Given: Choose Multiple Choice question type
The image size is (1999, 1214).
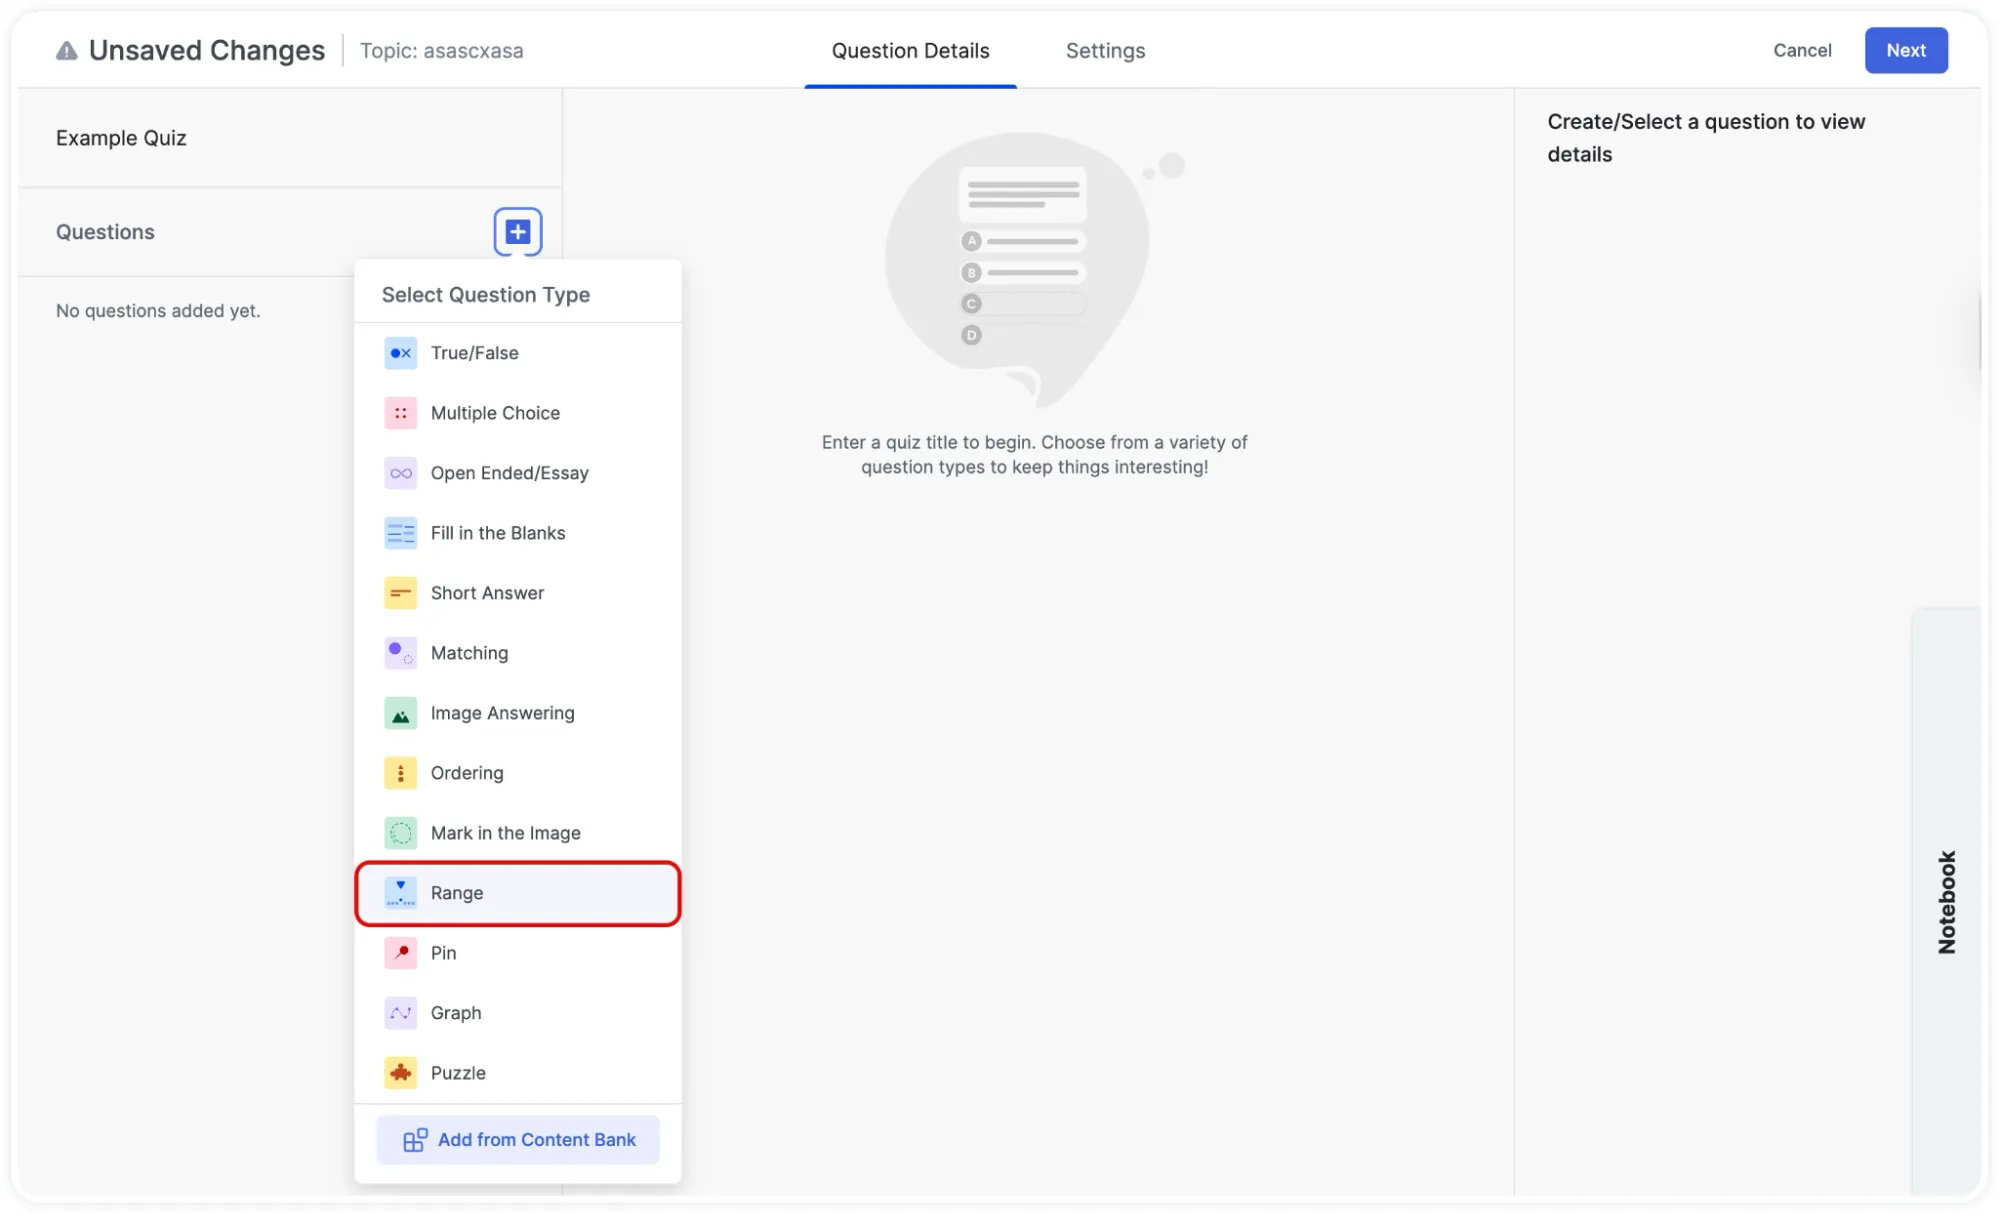Looking at the screenshot, I should tap(518, 413).
